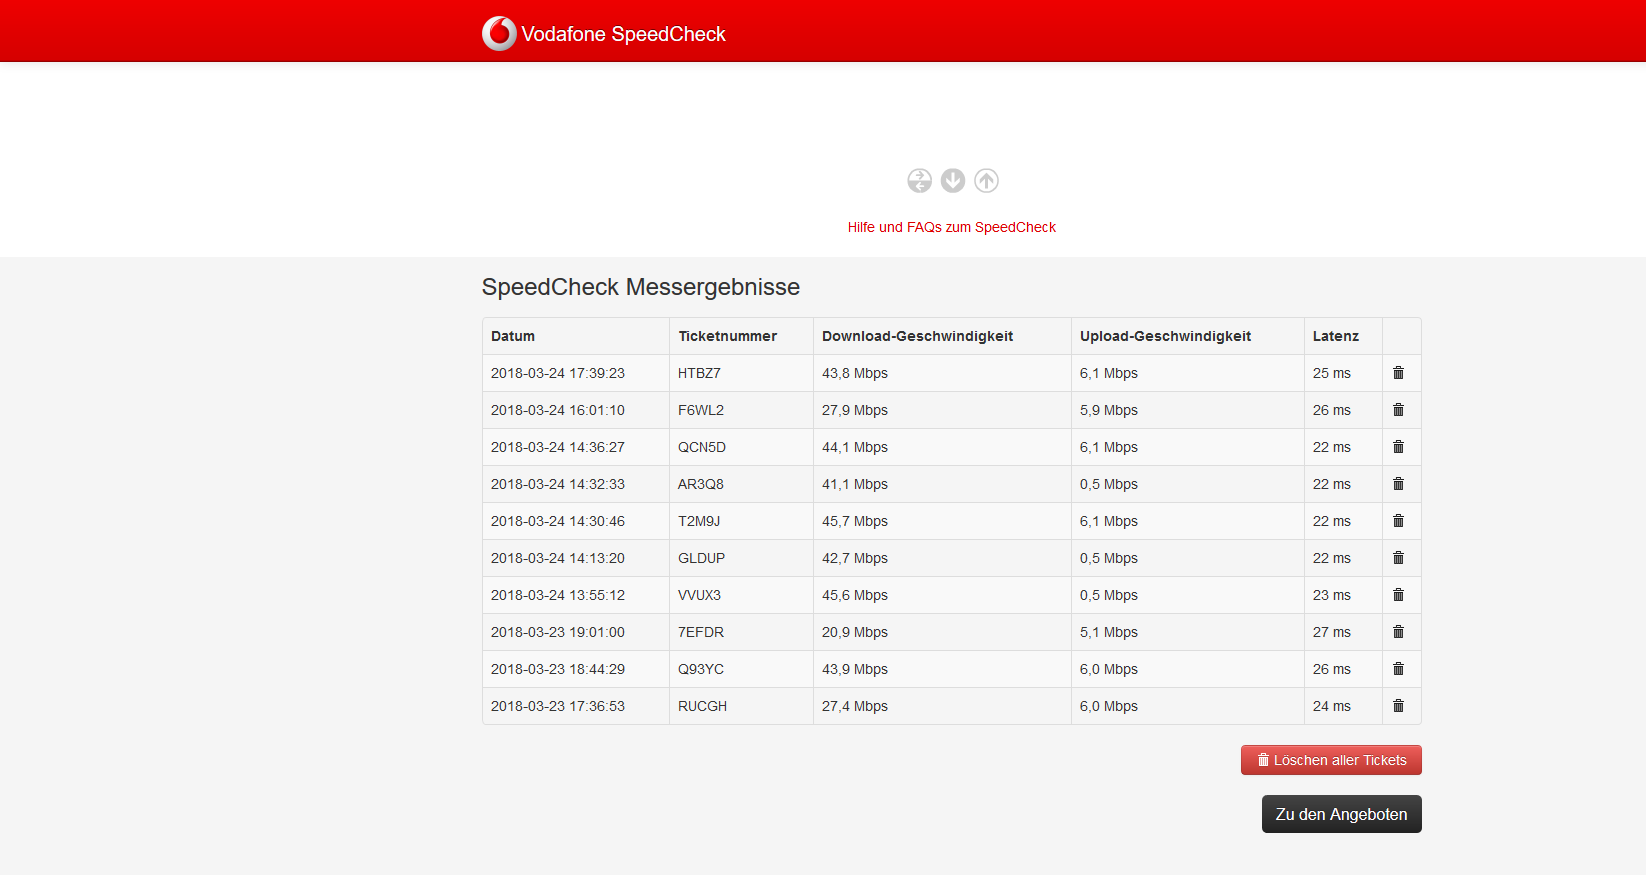Delete ticket QCN5D via trash icon
1646x875 pixels.
click(x=1398, y=447)
